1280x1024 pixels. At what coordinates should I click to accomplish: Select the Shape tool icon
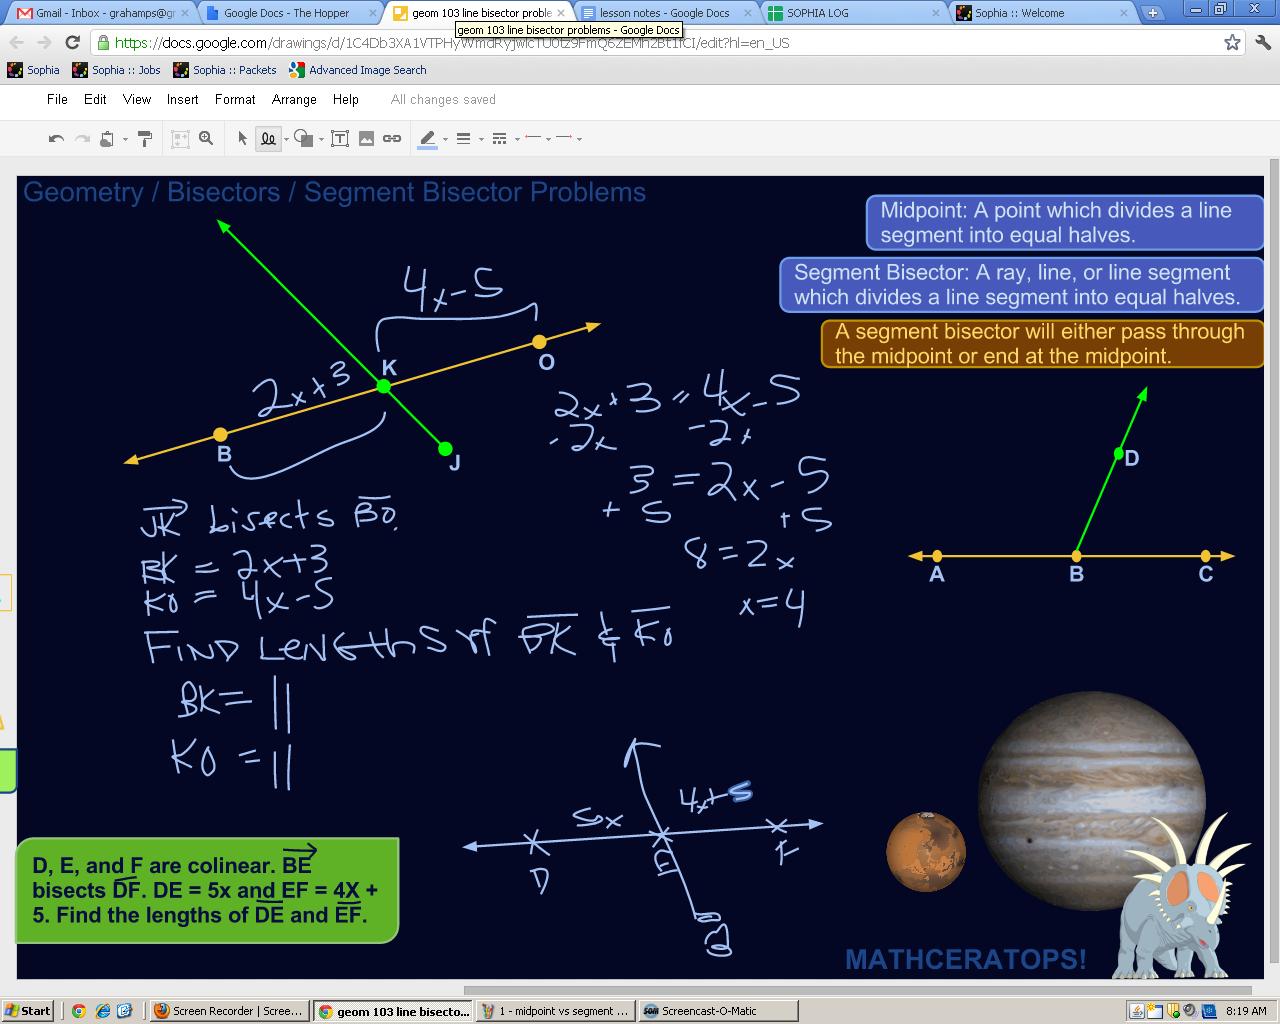[304, 139]
